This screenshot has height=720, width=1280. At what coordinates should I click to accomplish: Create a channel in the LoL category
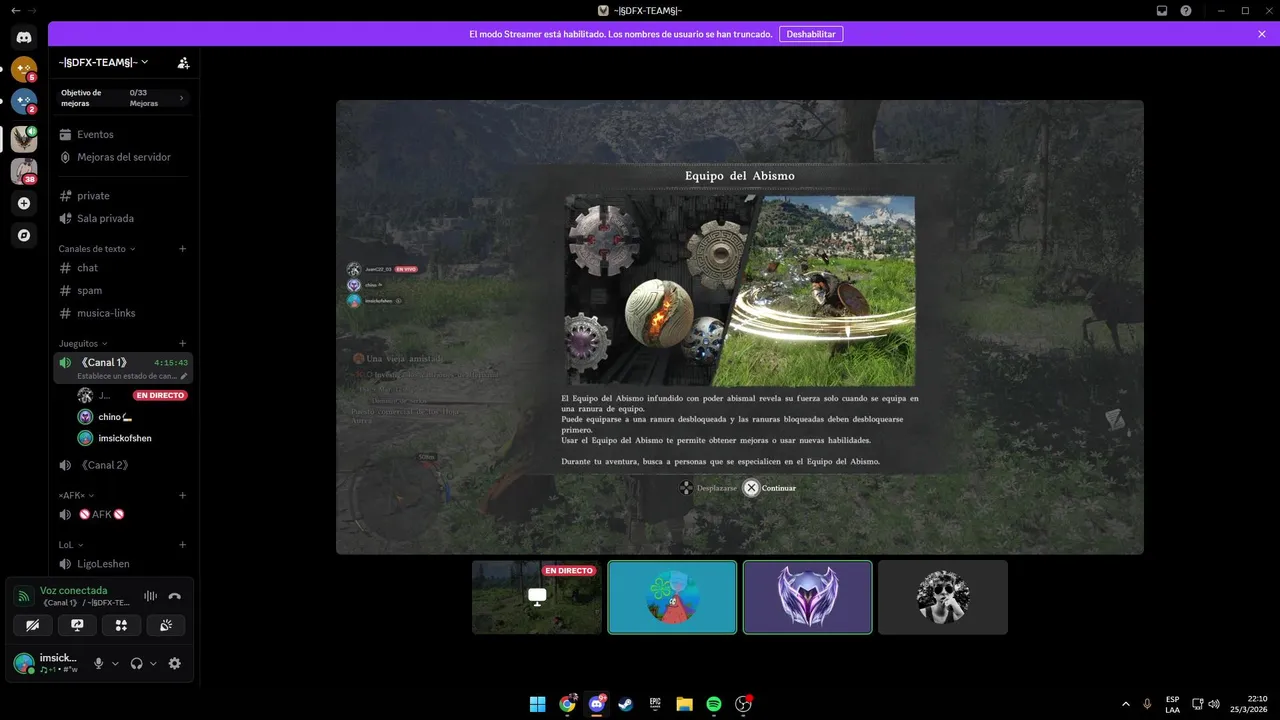(182, 545)
